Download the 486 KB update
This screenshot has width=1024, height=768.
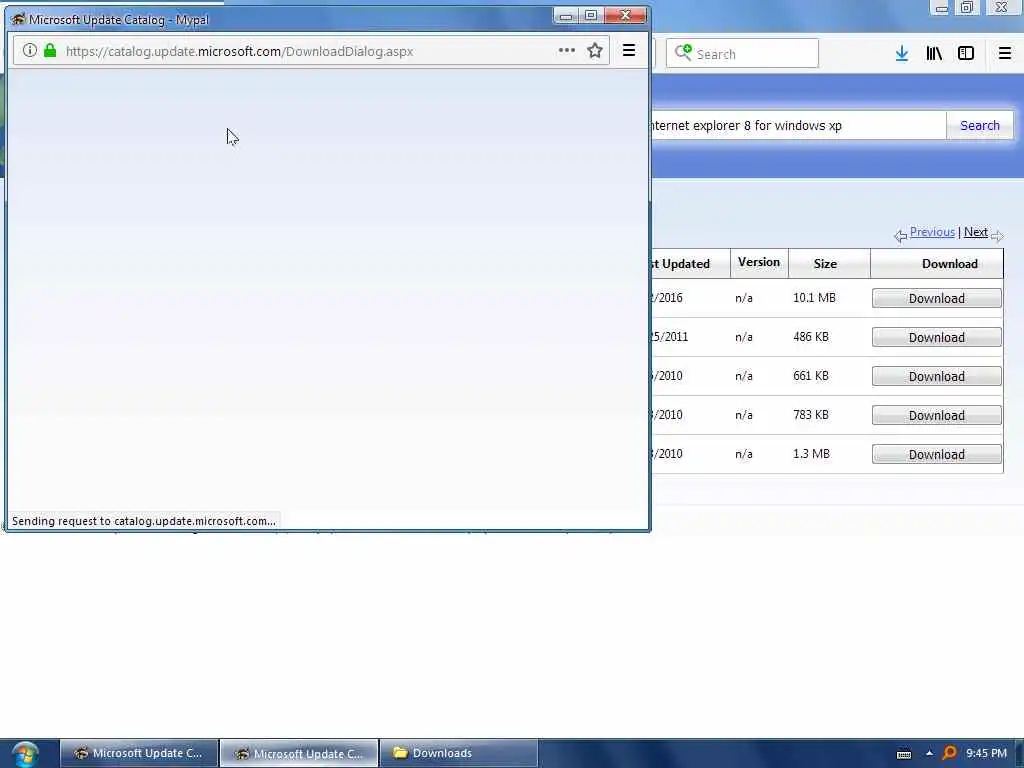point(936,338)
